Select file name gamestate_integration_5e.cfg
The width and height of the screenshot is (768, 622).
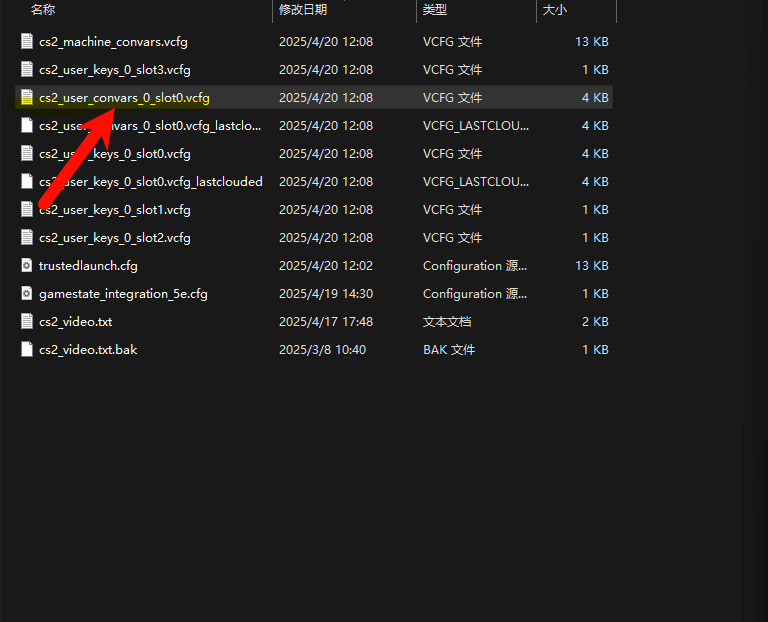click(123, 294)
